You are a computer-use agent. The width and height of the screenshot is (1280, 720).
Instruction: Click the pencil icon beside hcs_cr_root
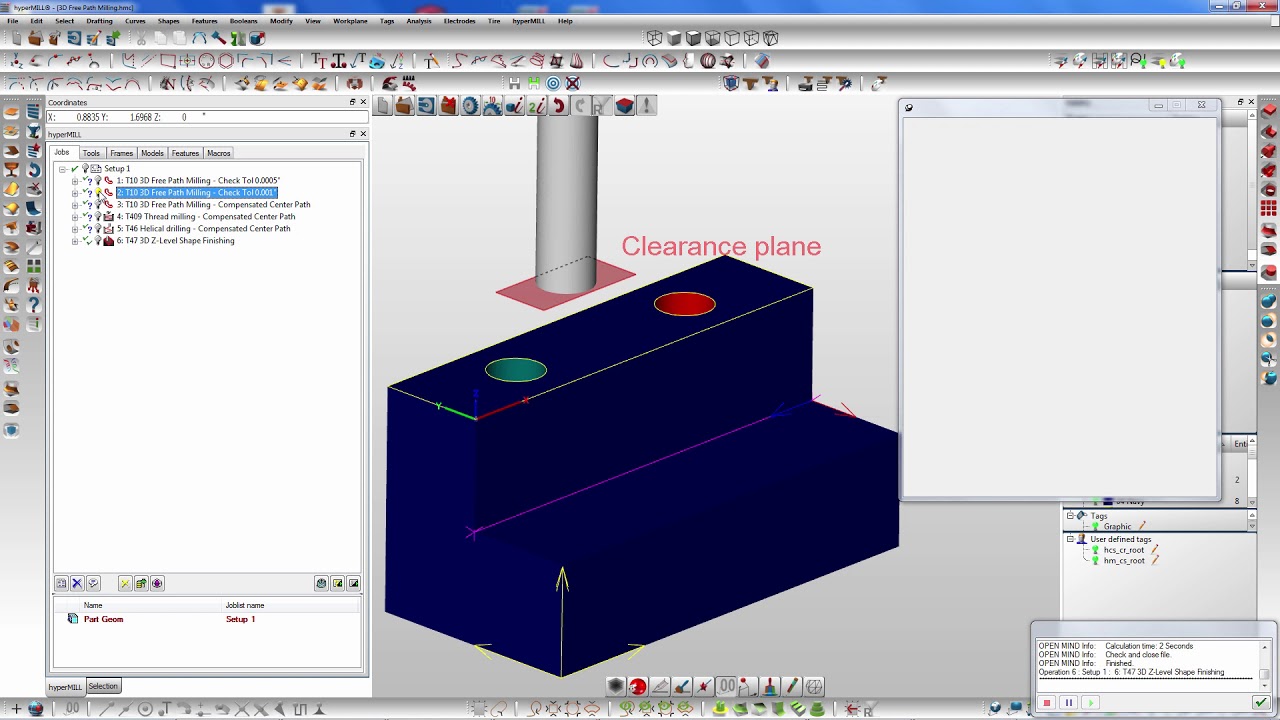click(1153, 549)
